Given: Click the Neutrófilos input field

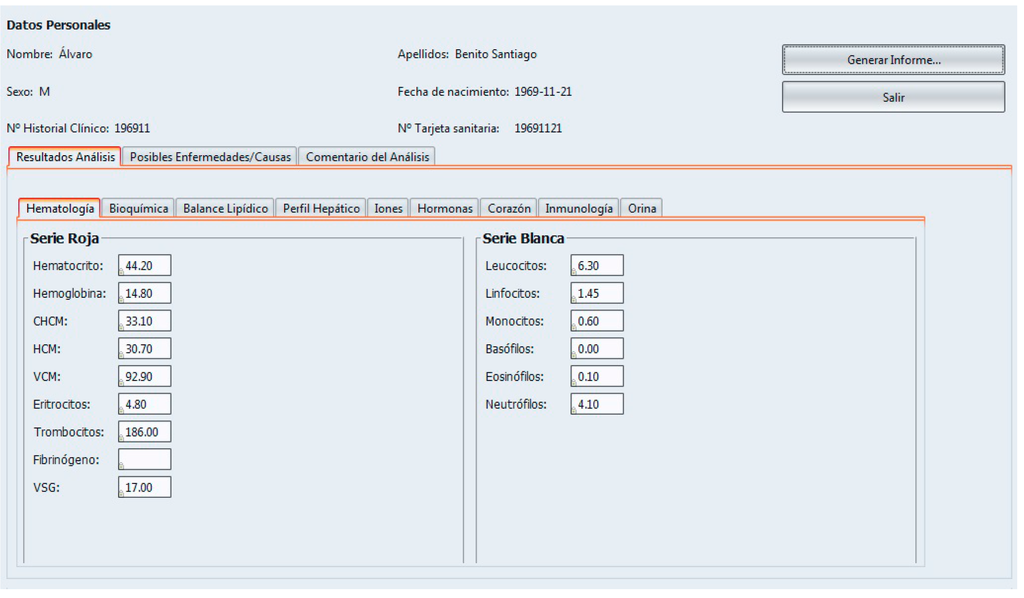Looking at the screenshot, I should click(x=598, y=404).
